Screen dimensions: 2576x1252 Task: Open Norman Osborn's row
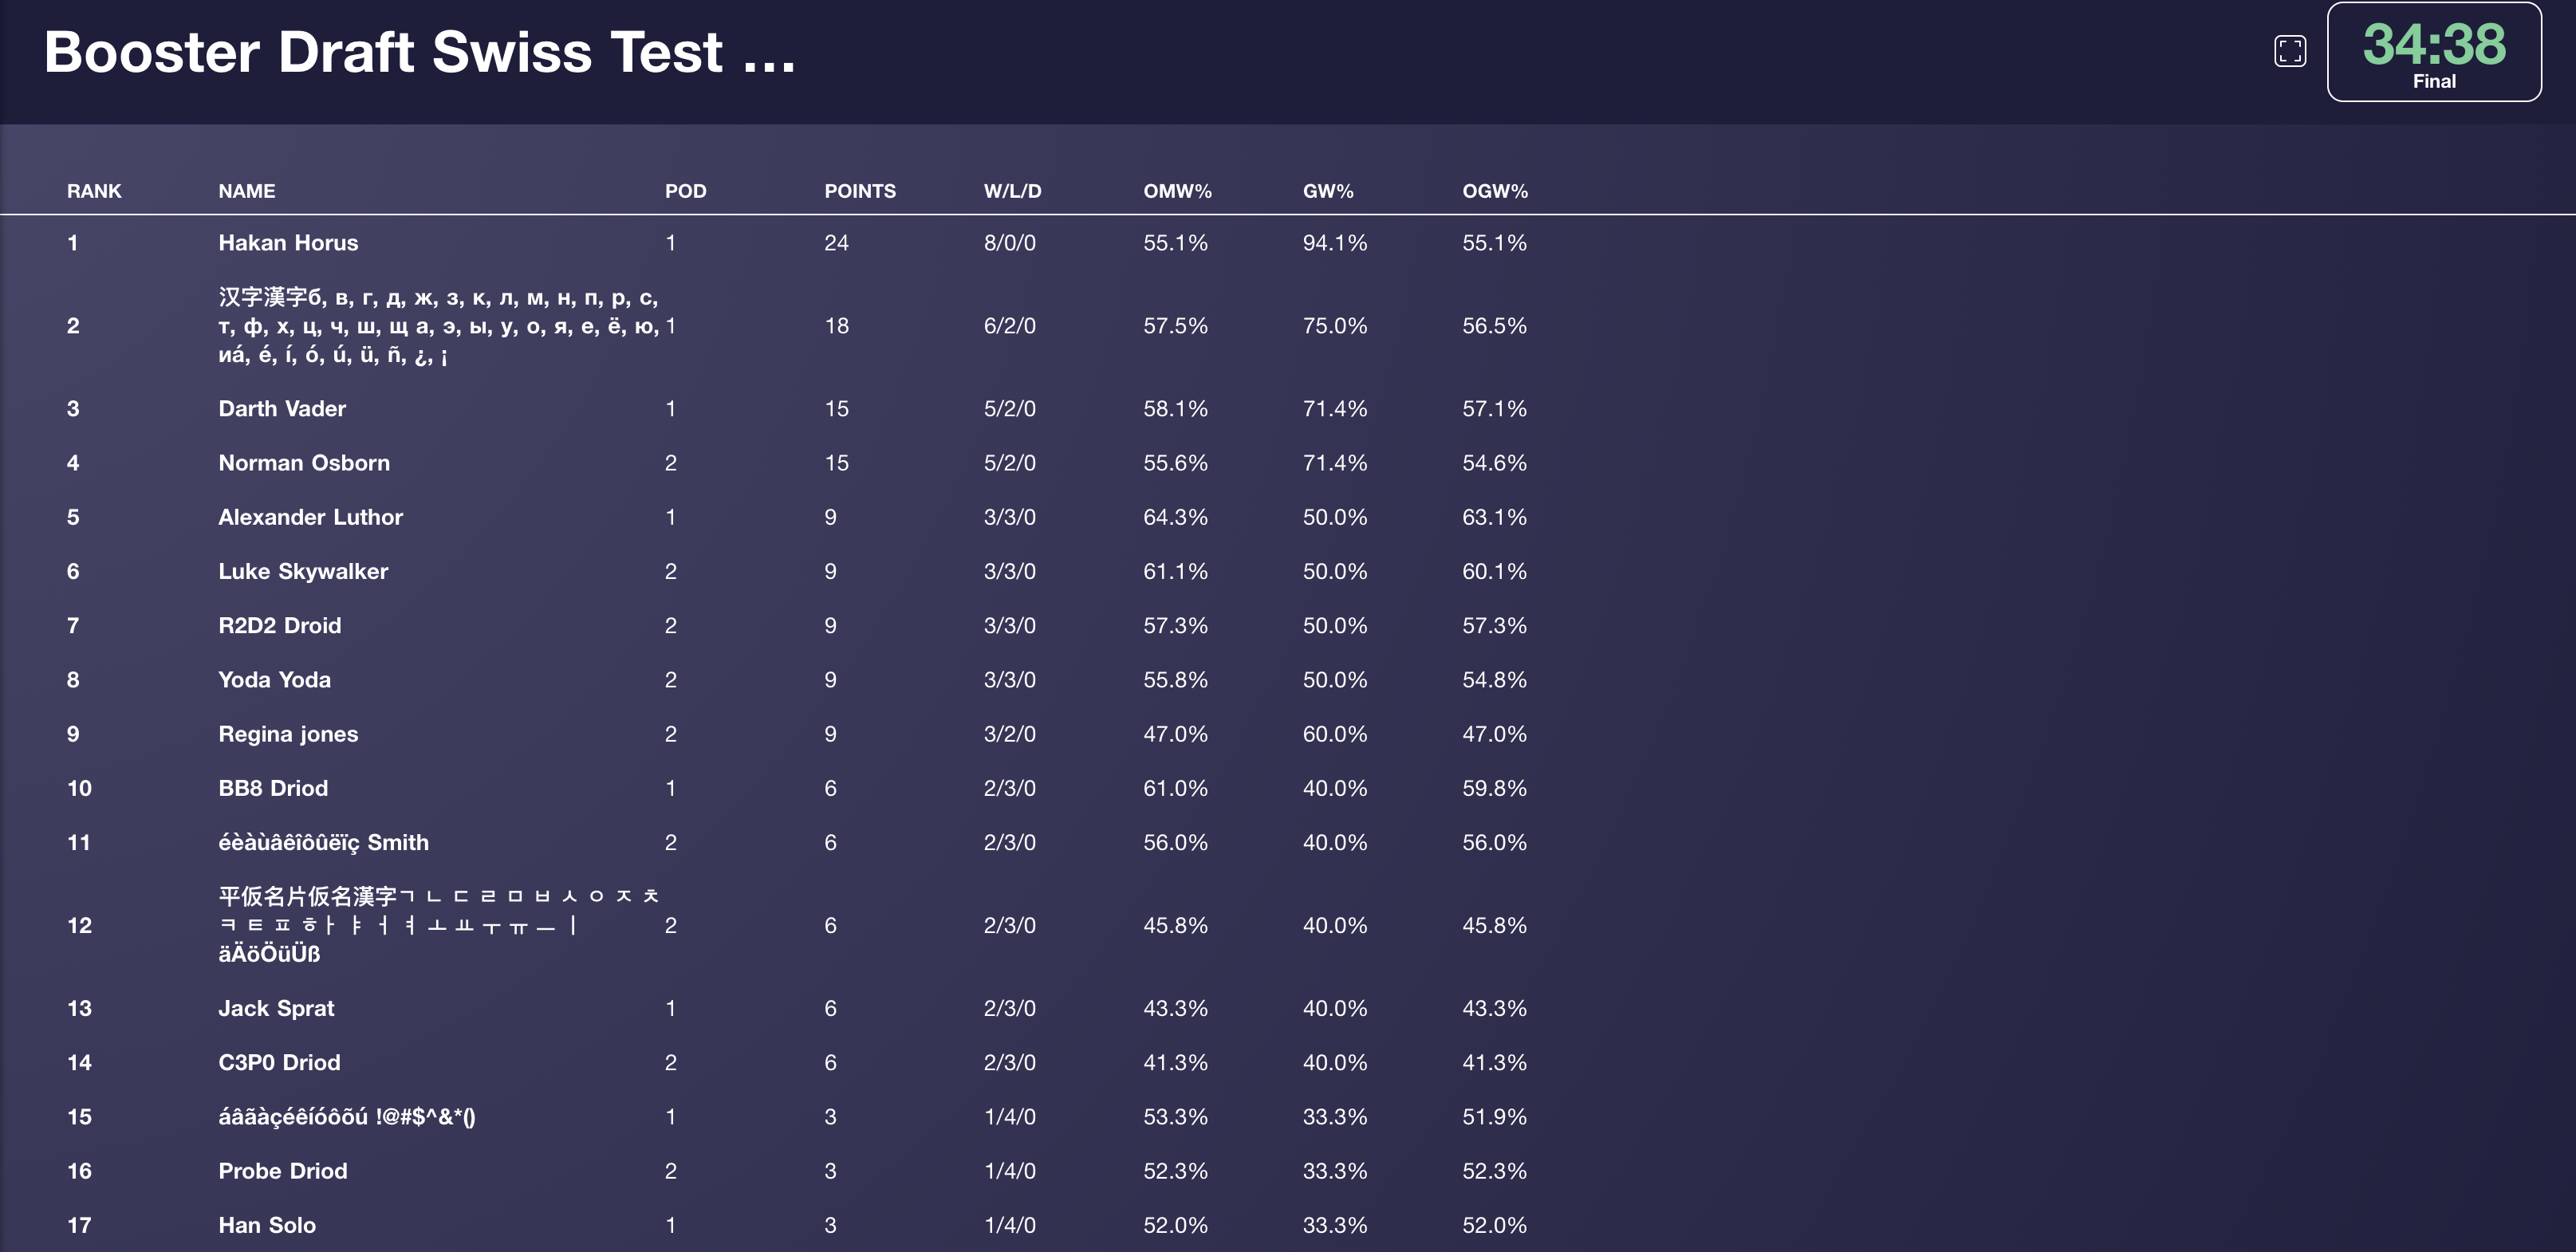point(1288,463)
